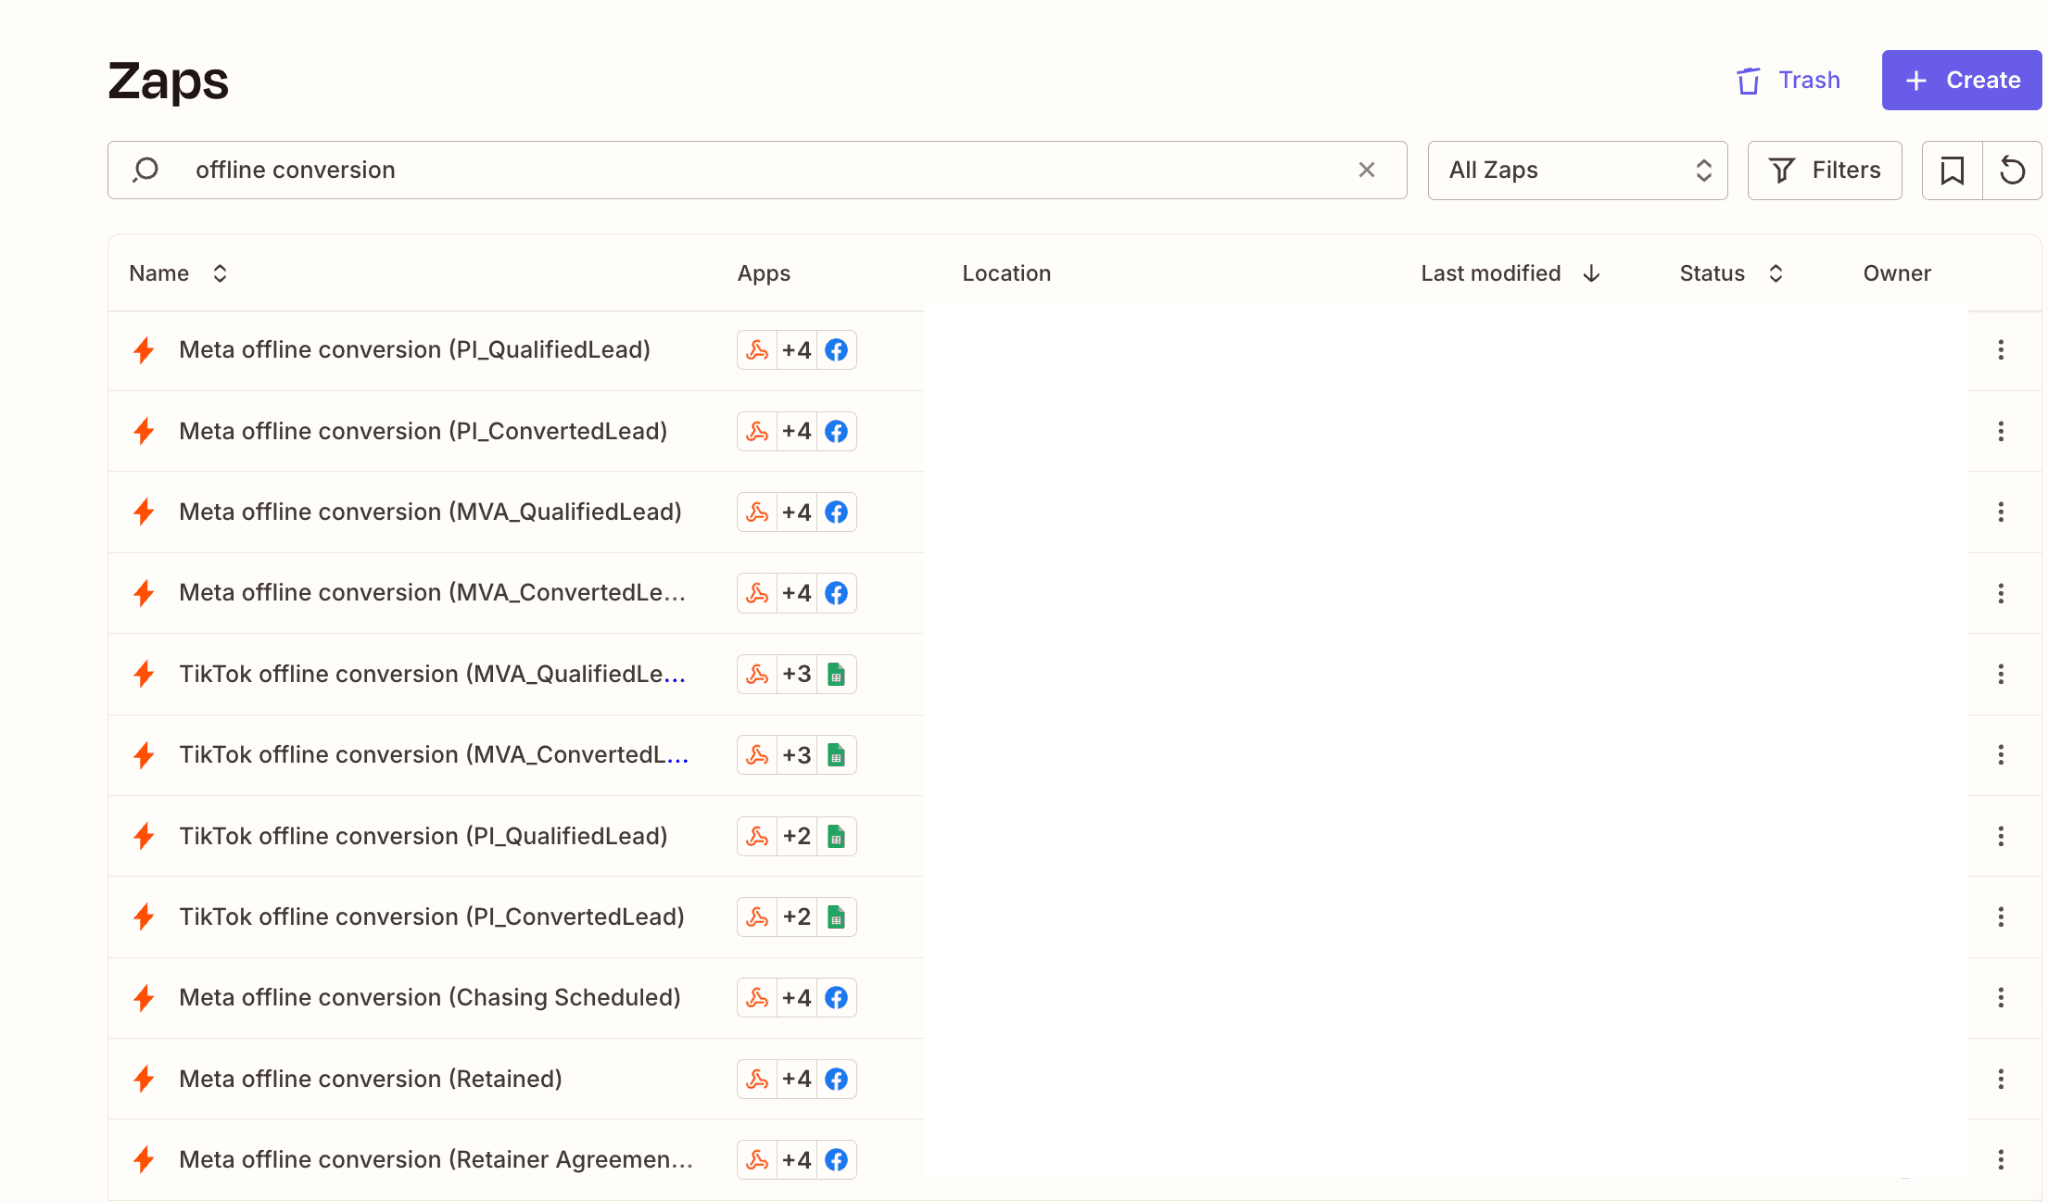The image size is (2048, 1203).
Task: Toggle the lightning status icon on Meta offline conversion (Retained)
Action: [x=143, y=1079]
